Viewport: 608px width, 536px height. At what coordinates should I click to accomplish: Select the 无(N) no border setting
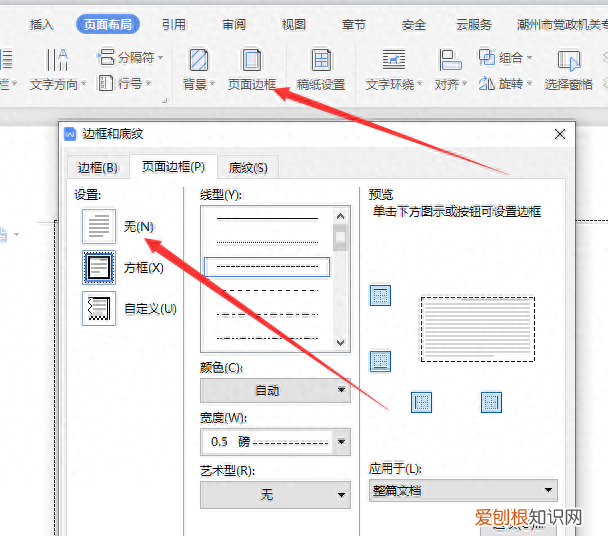pos(99,226)
